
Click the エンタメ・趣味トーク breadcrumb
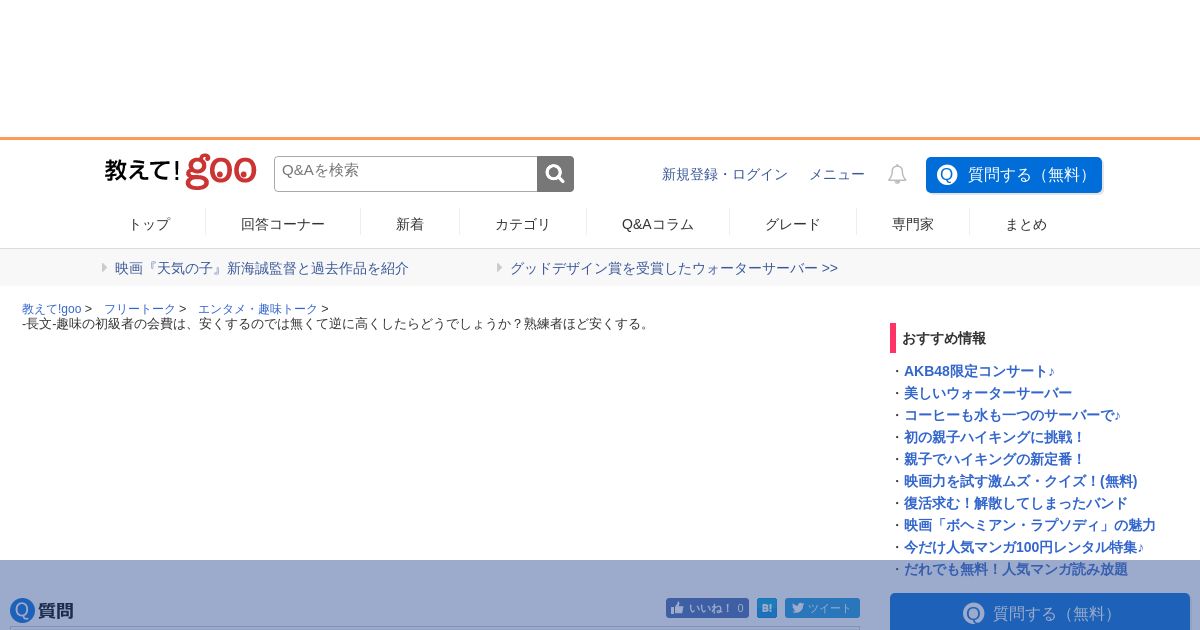click(258, 309)
